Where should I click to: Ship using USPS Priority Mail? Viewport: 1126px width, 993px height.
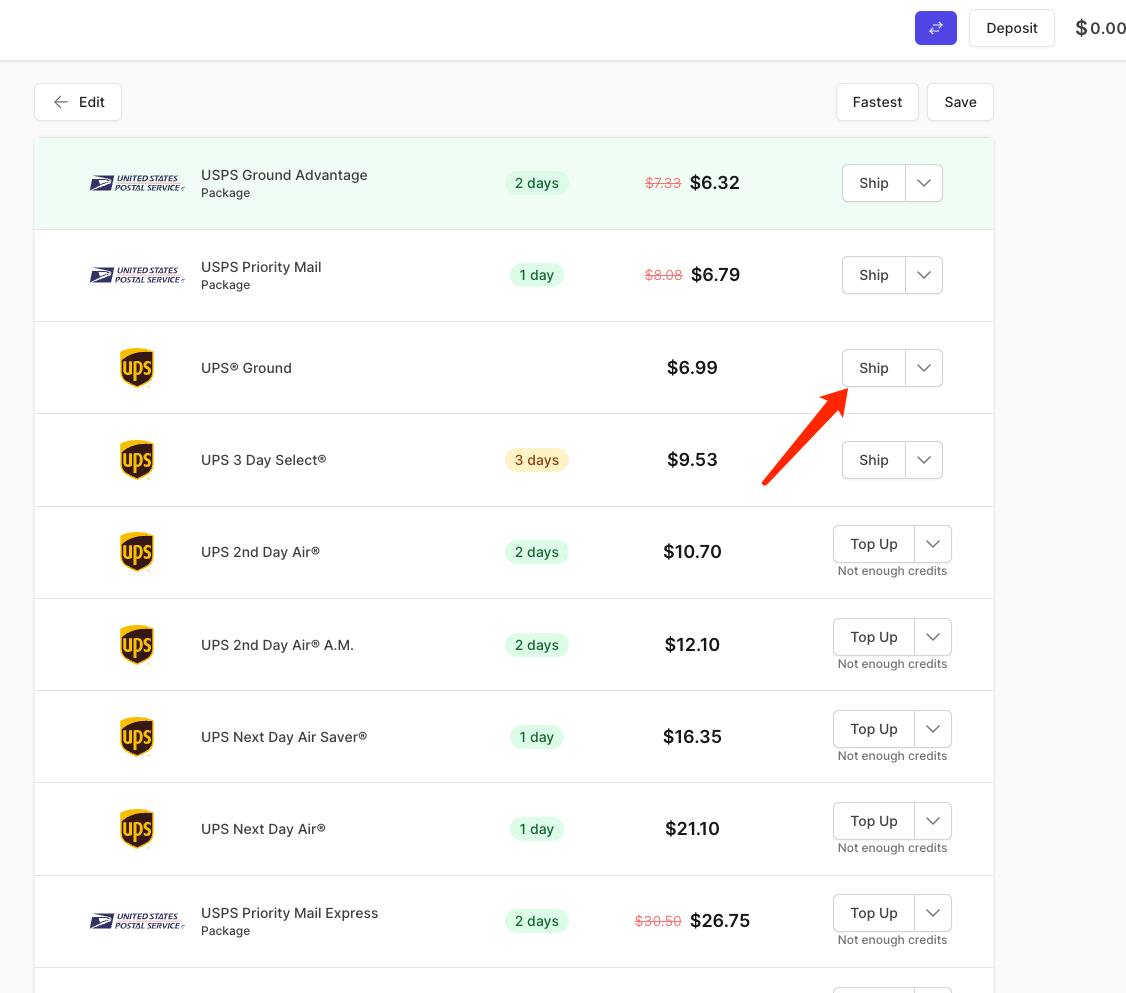(873, 275)
